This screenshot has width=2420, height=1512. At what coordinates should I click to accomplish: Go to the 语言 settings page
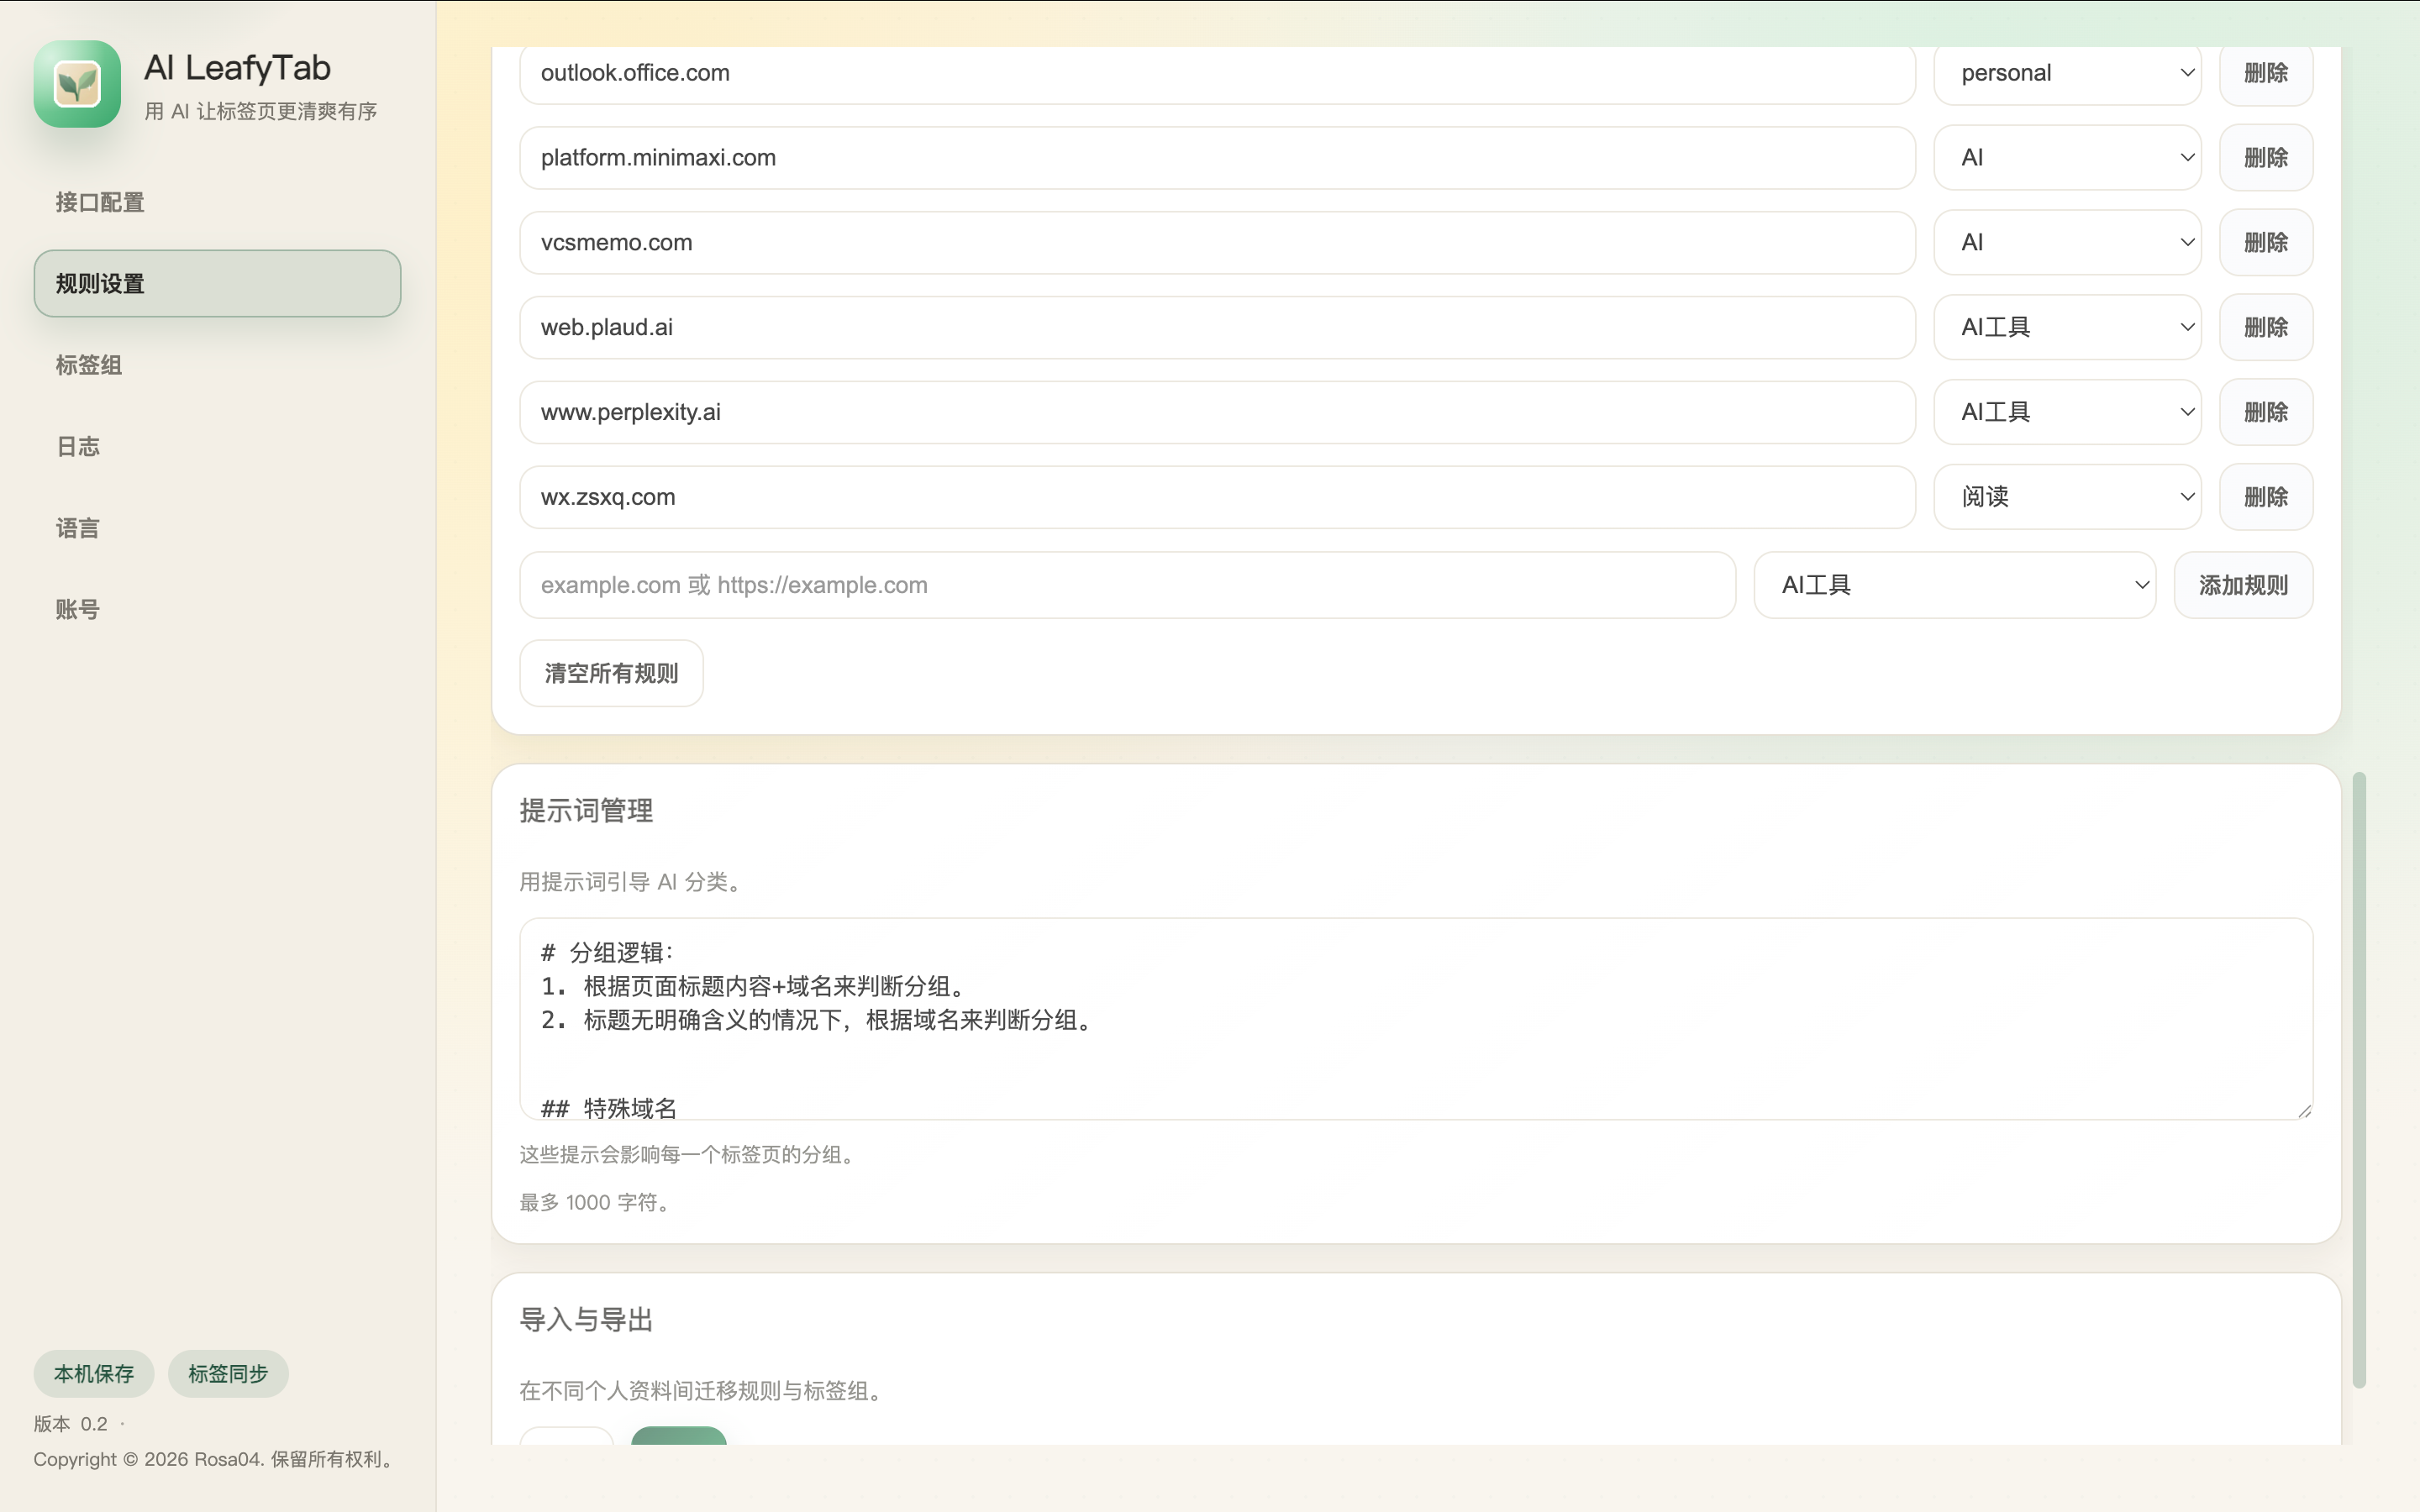tap(78, 528)
